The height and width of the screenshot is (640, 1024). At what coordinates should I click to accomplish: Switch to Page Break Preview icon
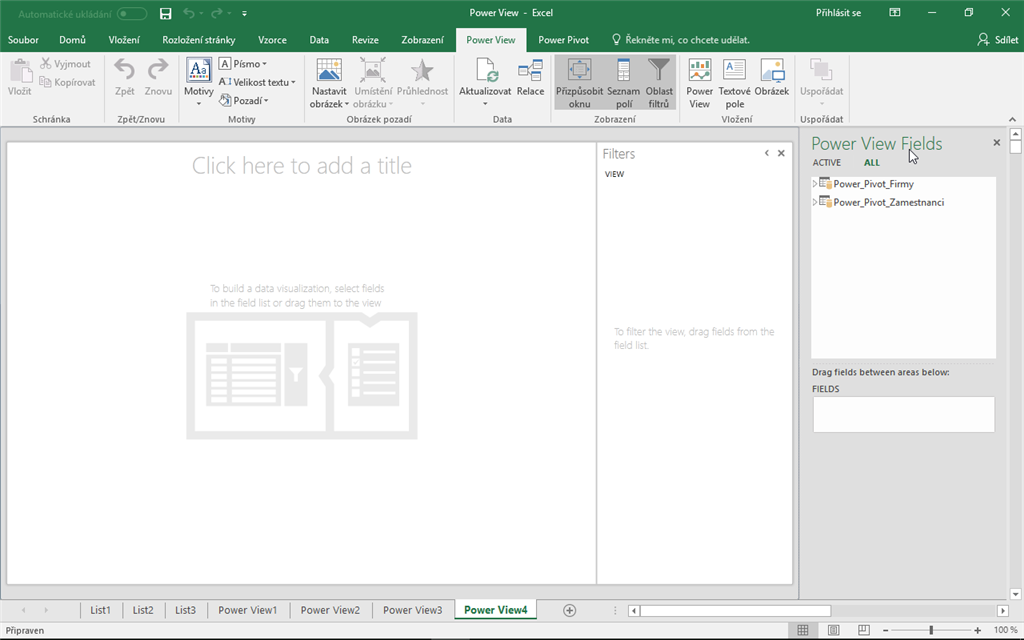863,630
